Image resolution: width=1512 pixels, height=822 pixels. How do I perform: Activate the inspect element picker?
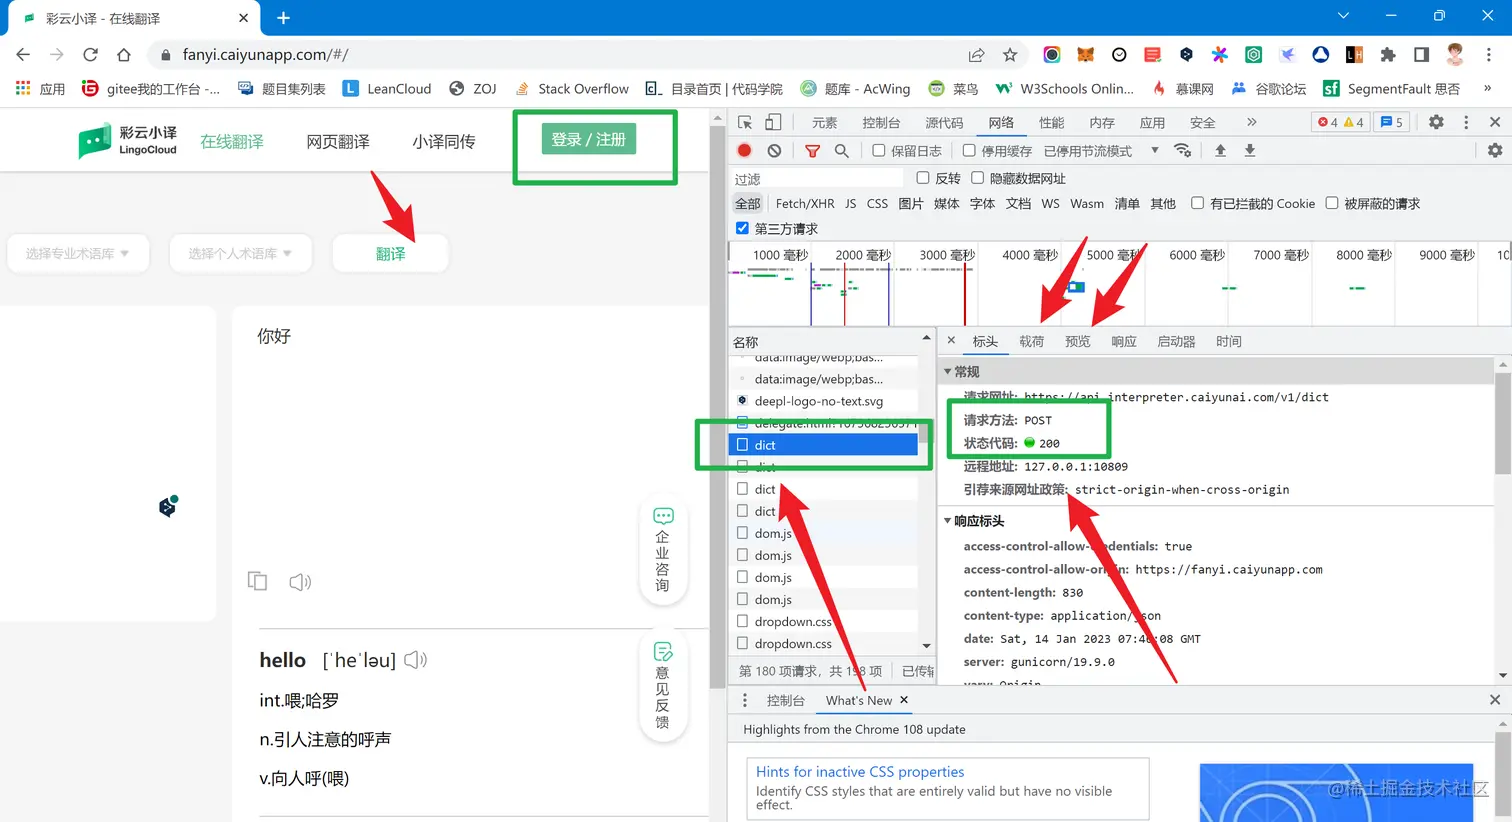coord(745,122)
